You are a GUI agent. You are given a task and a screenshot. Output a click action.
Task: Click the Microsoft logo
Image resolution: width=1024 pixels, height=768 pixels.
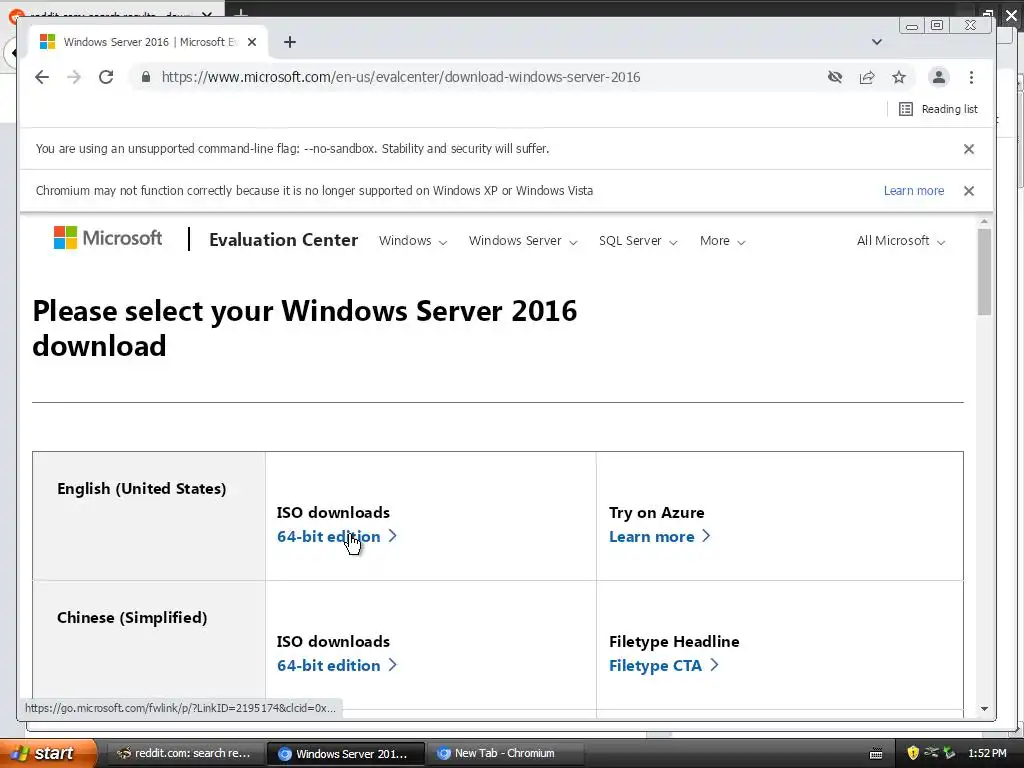[108, 238]
